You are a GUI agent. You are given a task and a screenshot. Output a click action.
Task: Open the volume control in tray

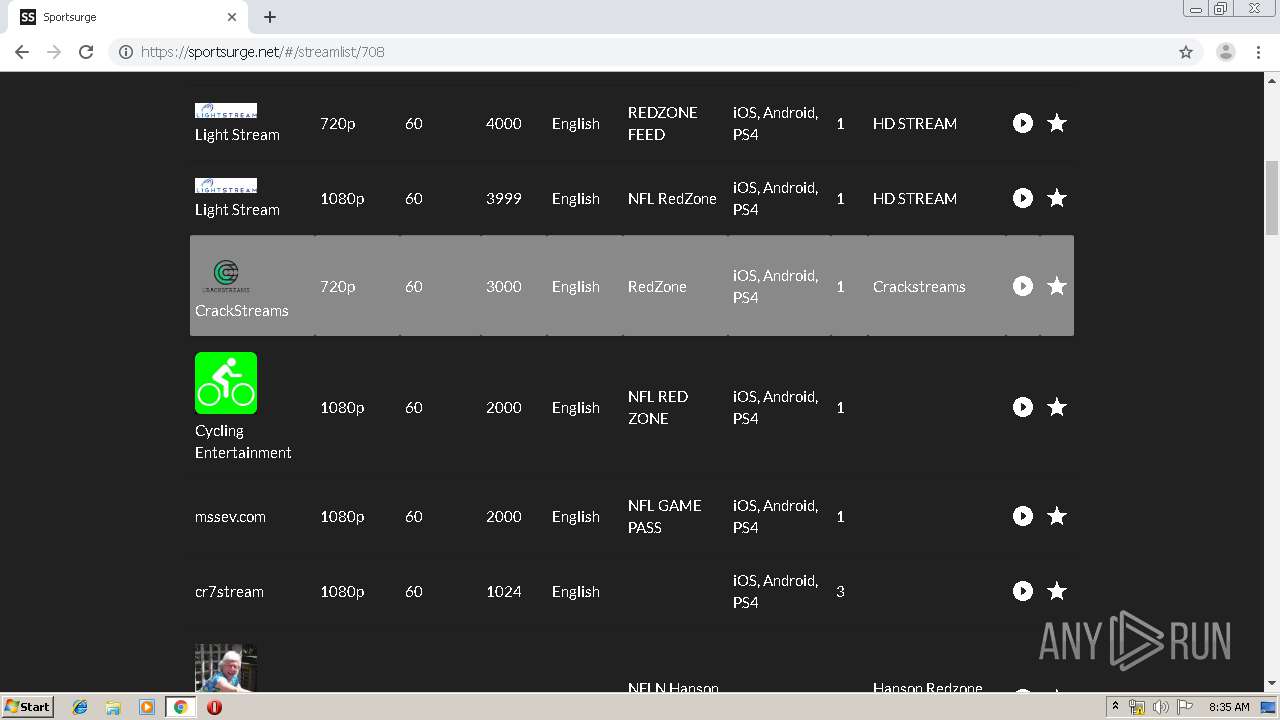(1160, 707)
